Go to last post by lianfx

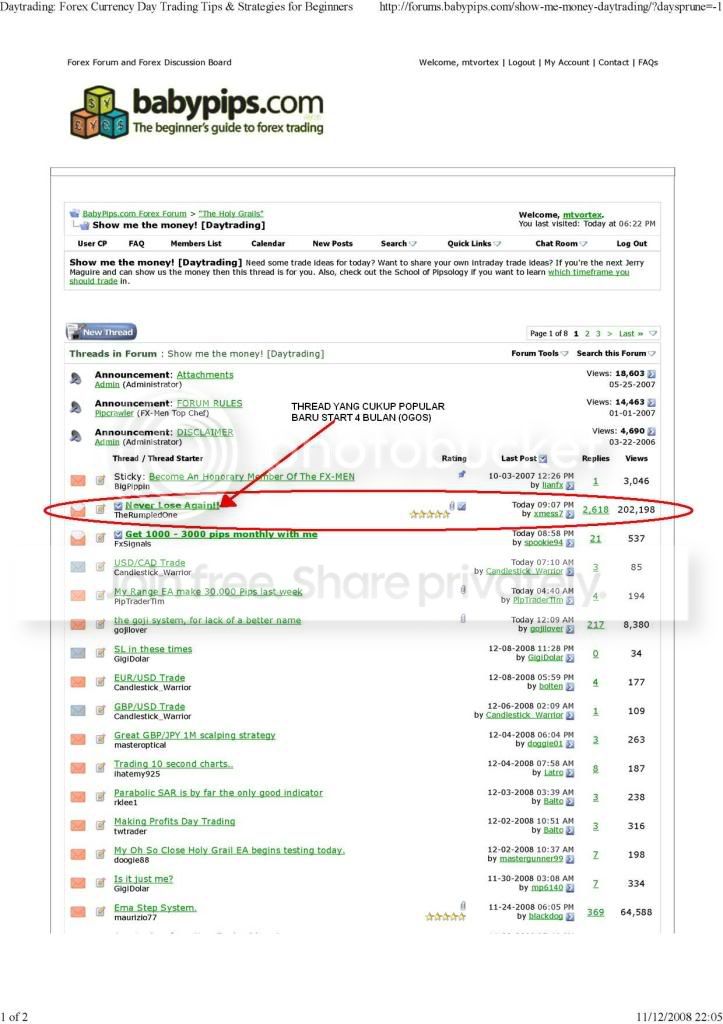pos(570,486)
